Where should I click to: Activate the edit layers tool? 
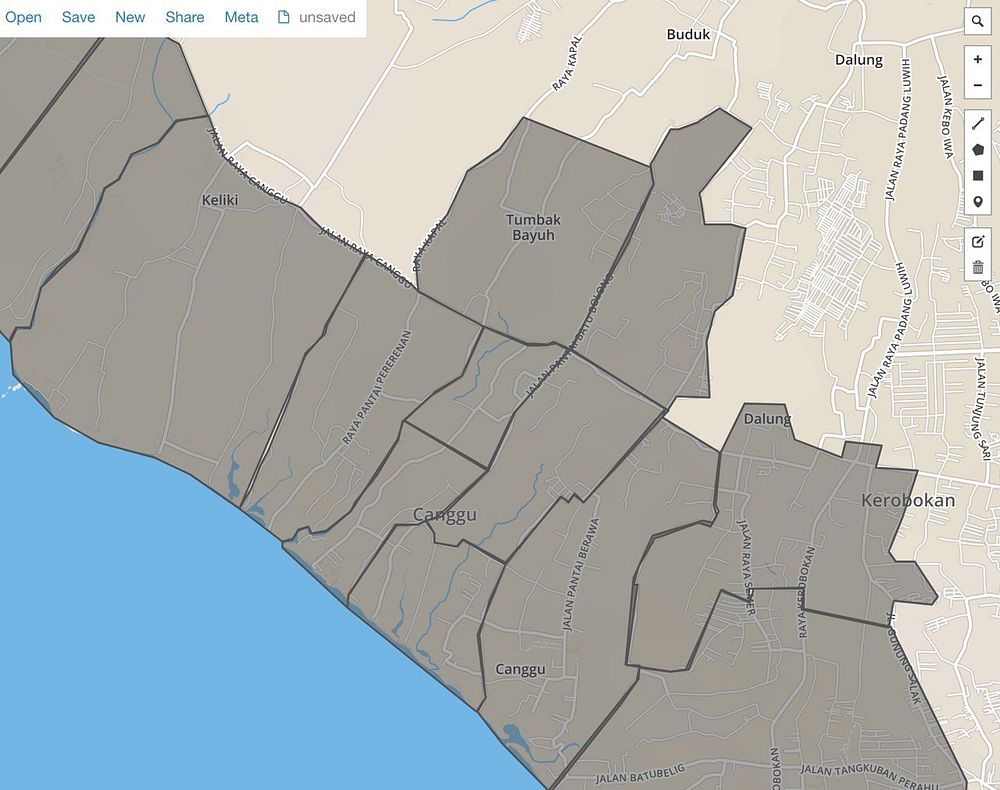tap(977, 241)
